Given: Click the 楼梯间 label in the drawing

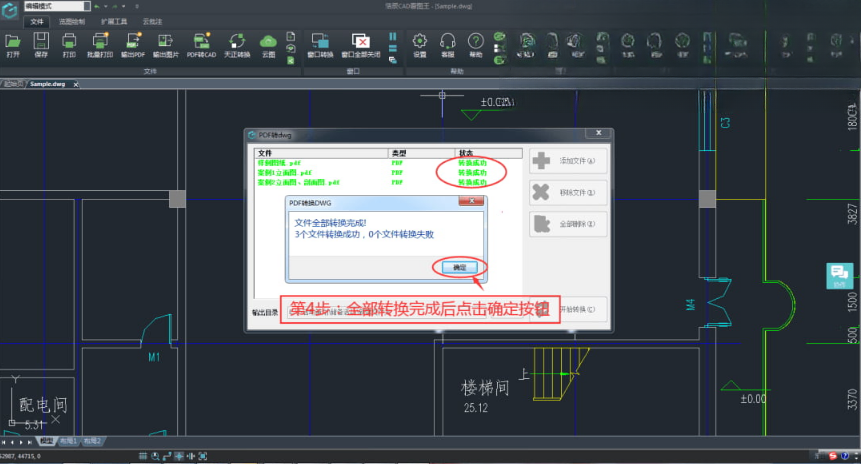Looking at the screenshot, I should click(x=485, y=388).
